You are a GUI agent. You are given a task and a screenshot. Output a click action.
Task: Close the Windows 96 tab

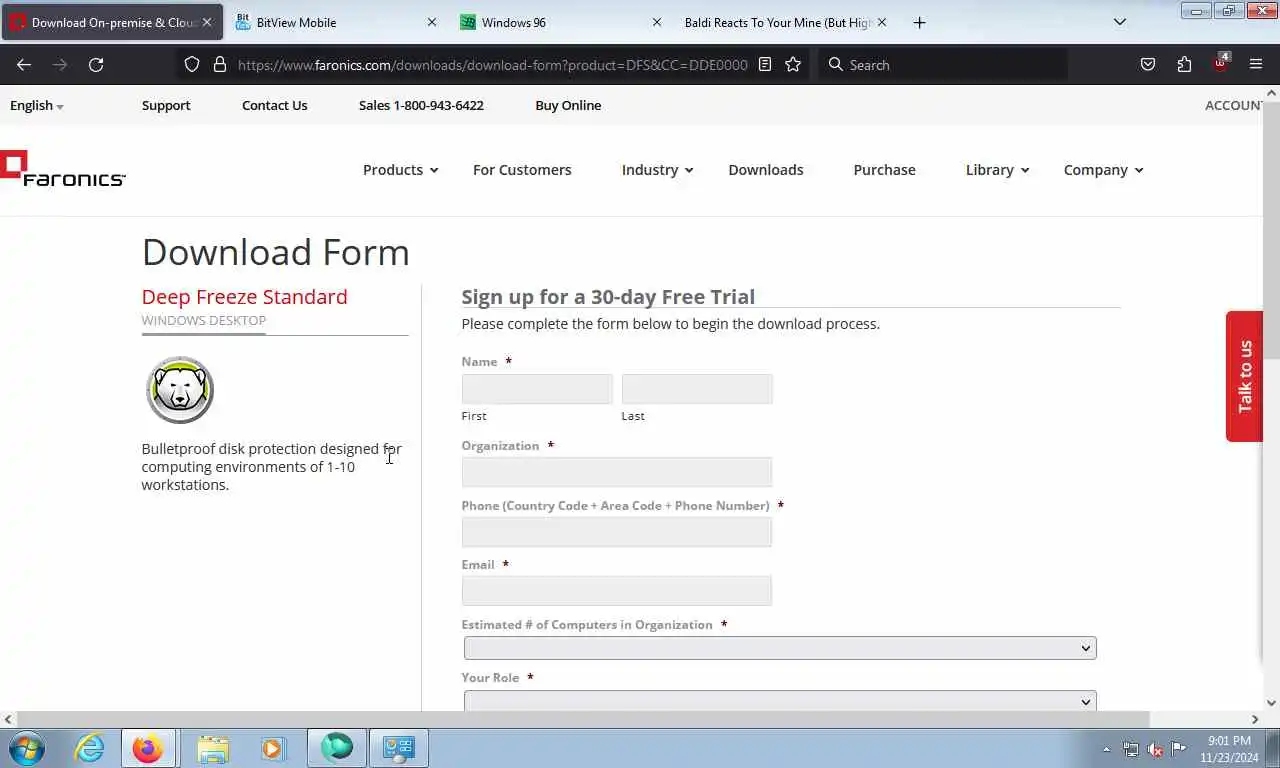point(657,22)
